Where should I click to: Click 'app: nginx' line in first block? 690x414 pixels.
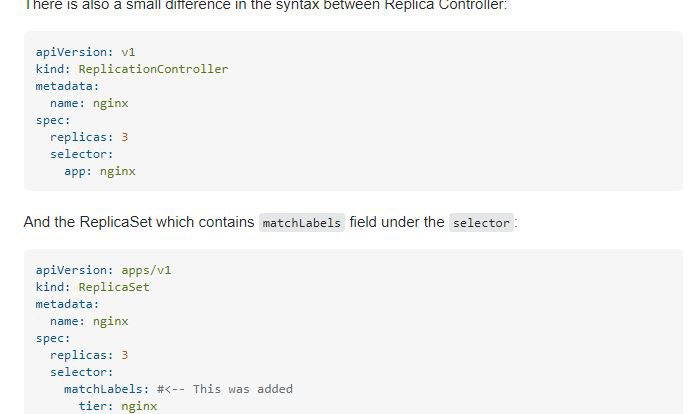tap(100, 171)
